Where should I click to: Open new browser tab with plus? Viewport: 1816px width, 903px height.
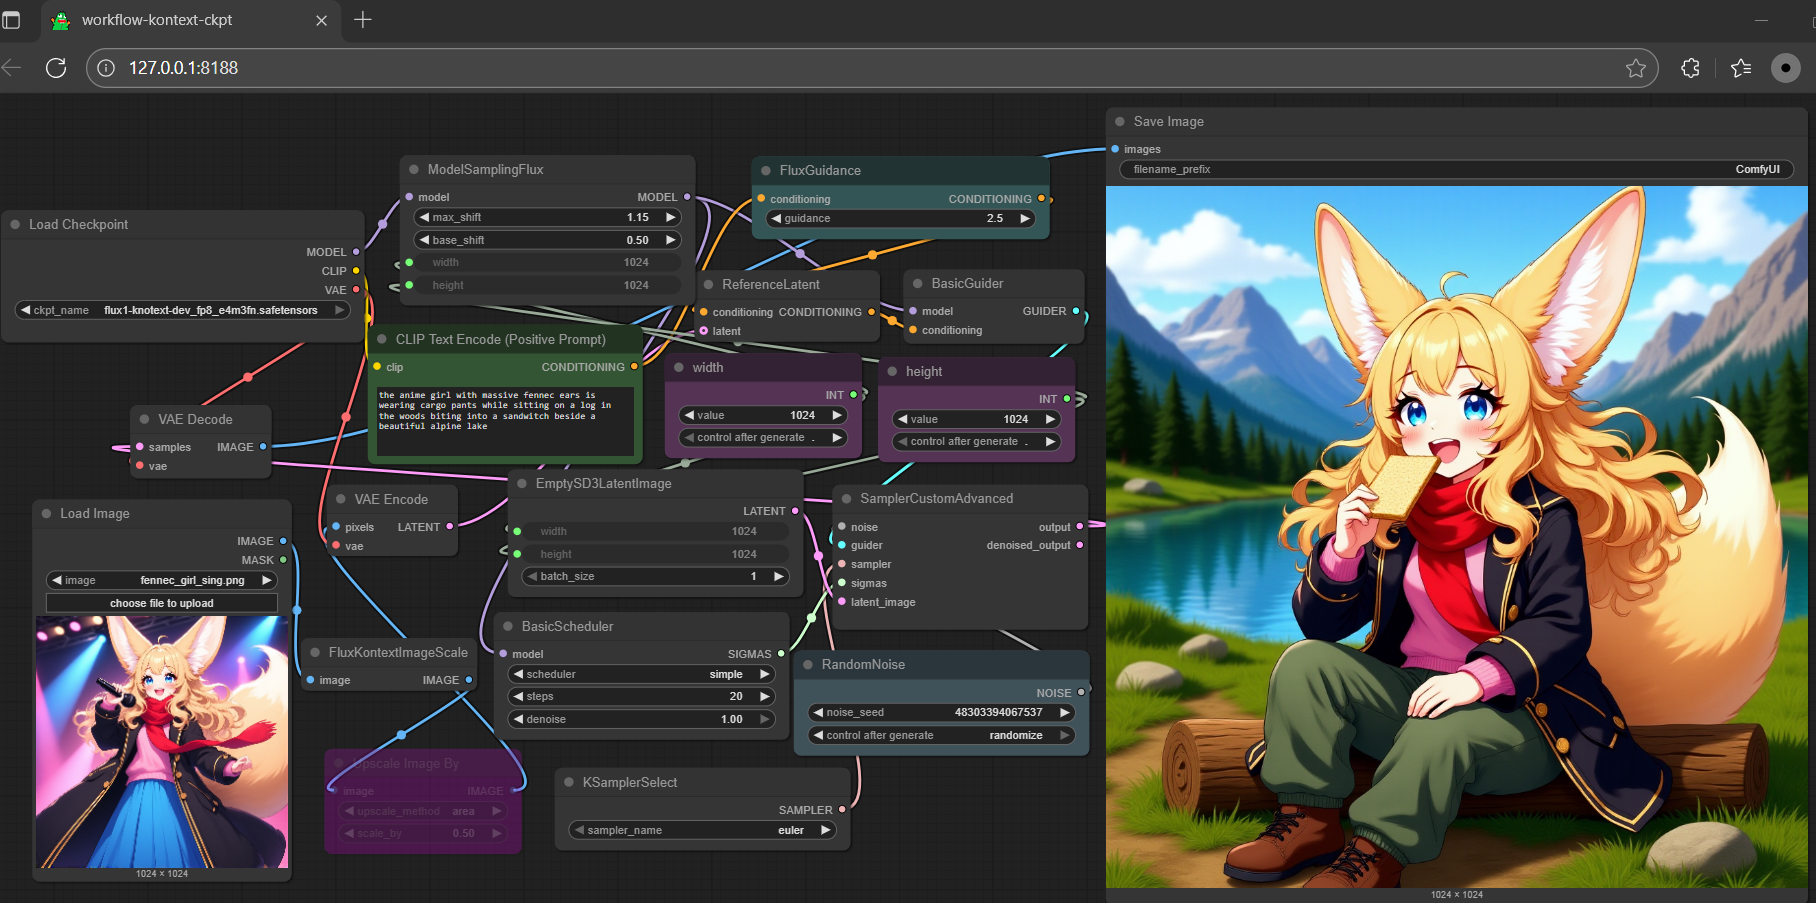(363, 20)
